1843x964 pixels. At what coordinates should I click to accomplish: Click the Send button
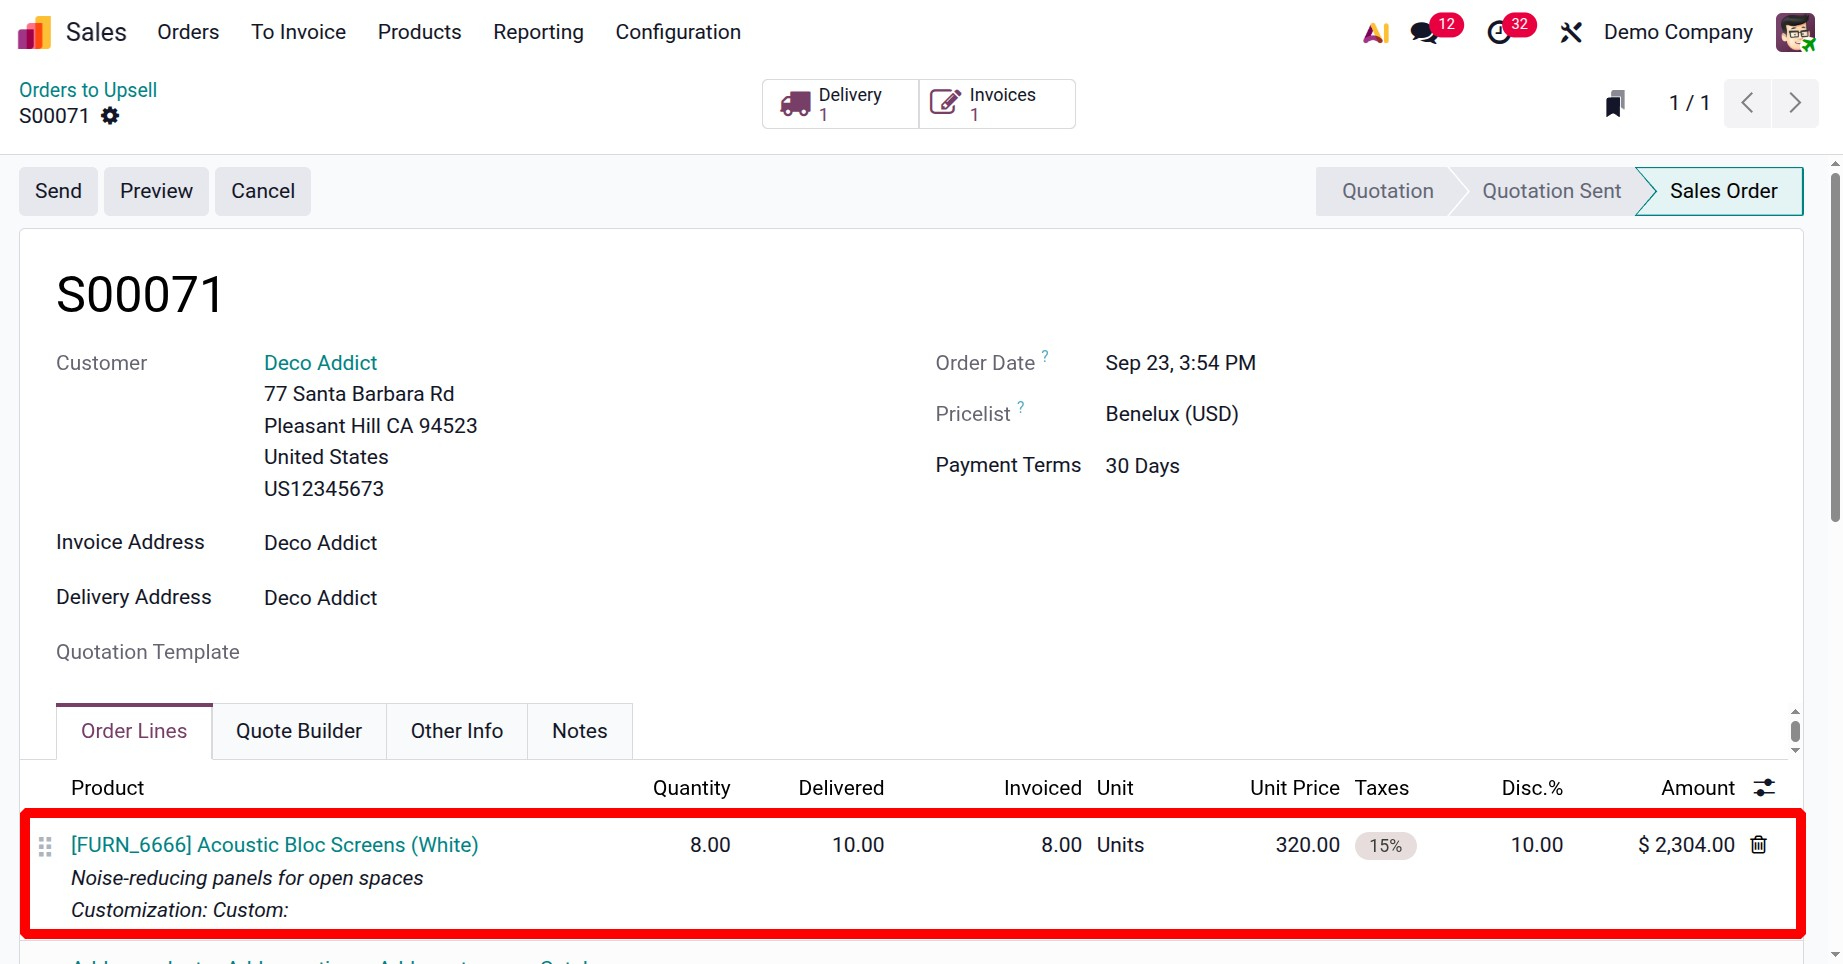click(x=58, y=191)
